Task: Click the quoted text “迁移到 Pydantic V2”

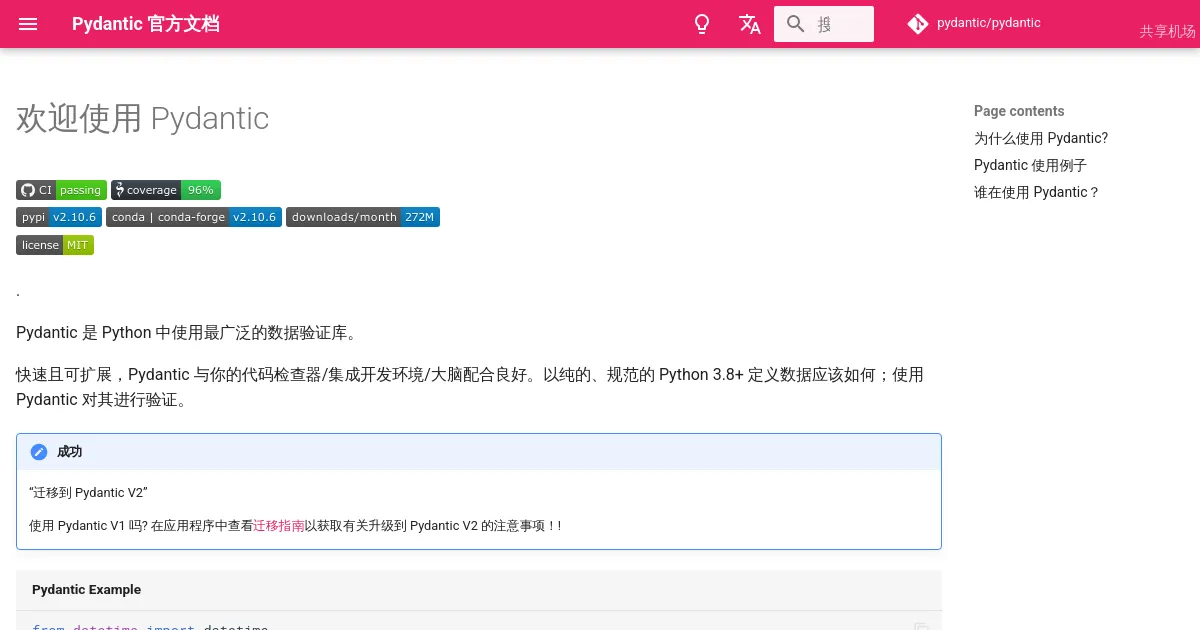Action: click(89, 493)
